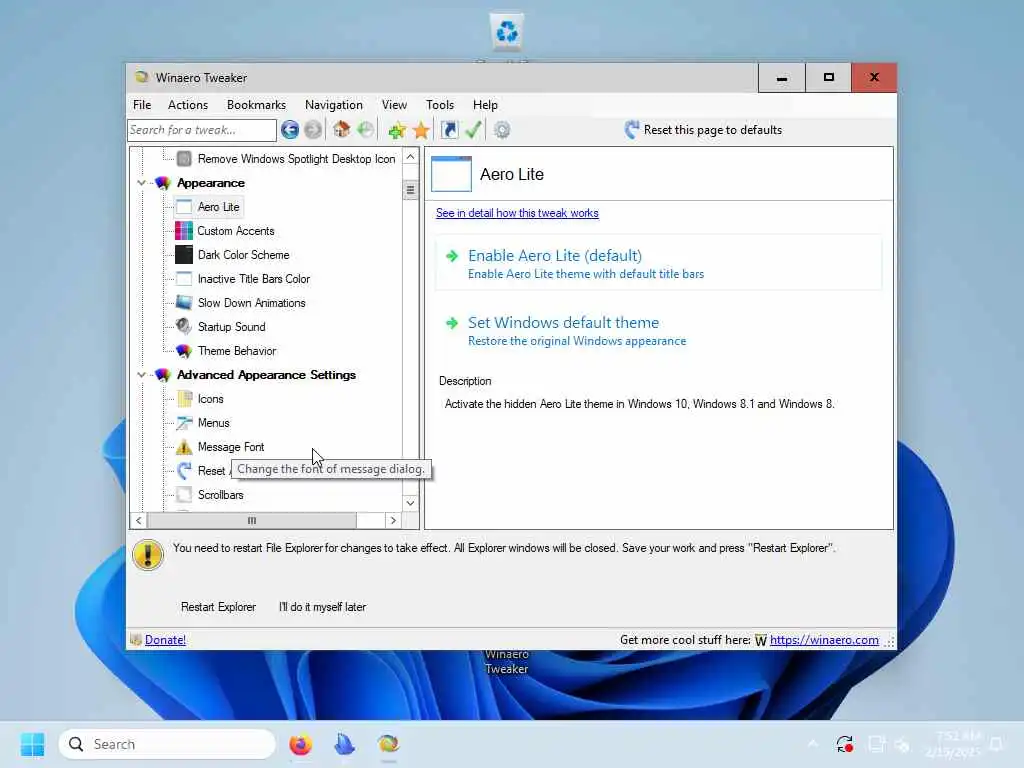
Task: Open bookmarks with the gold star icon
Action: tap(421, 131)
